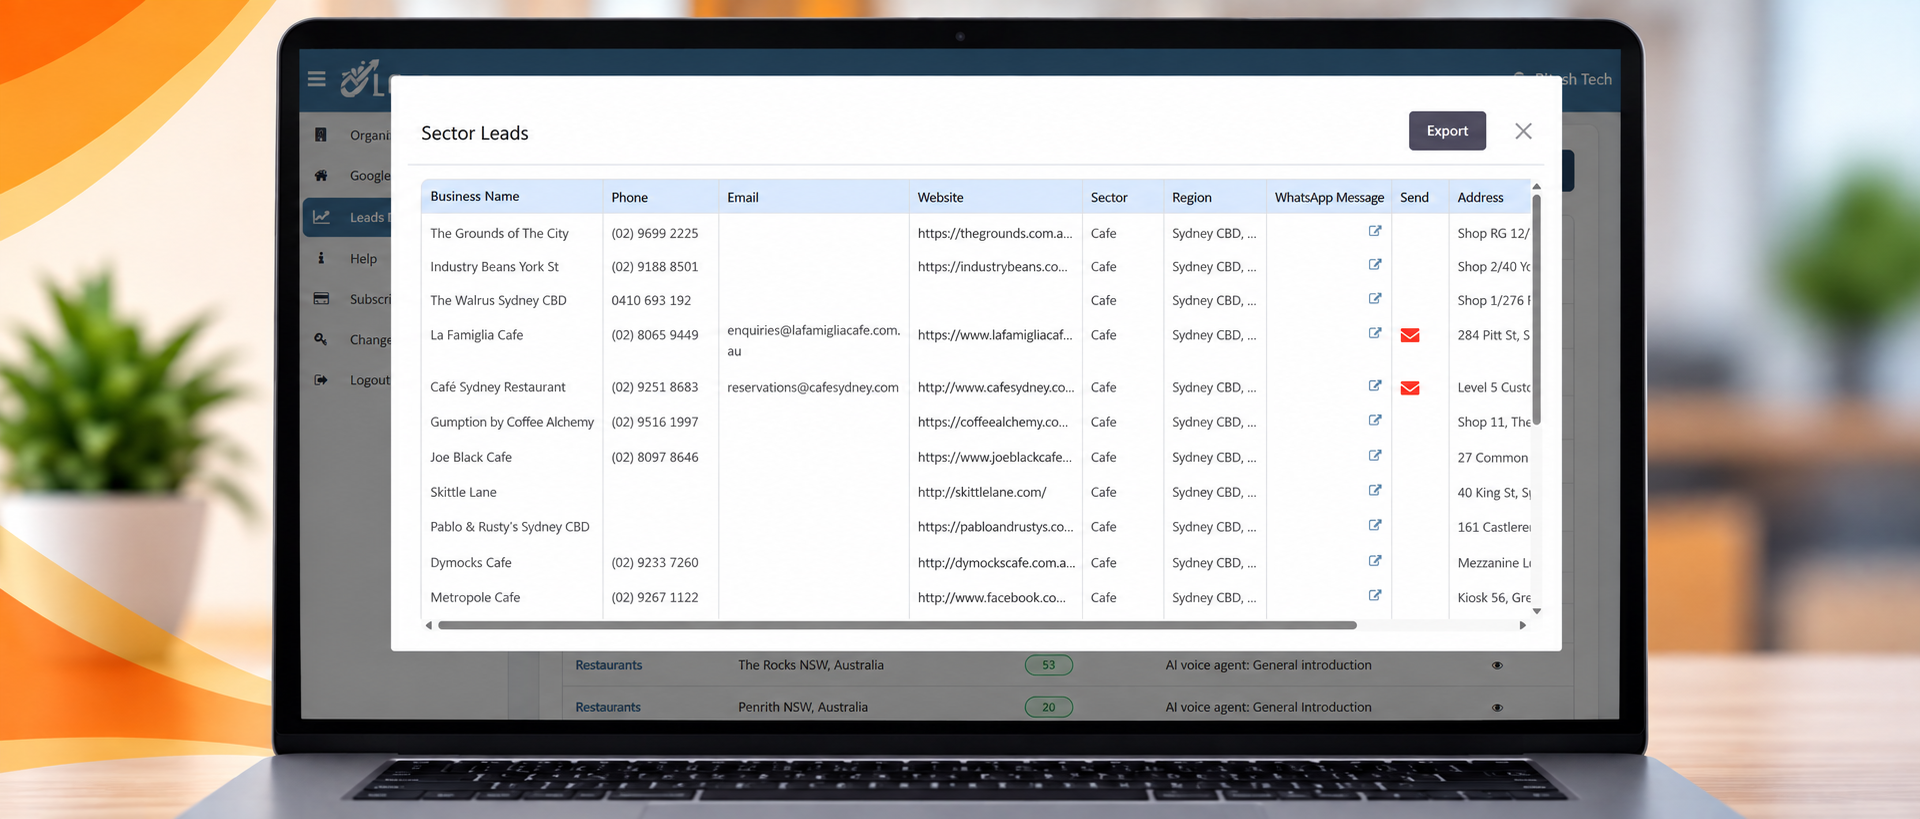Click the horizontal scrollbar thumb

pos(897,625)
